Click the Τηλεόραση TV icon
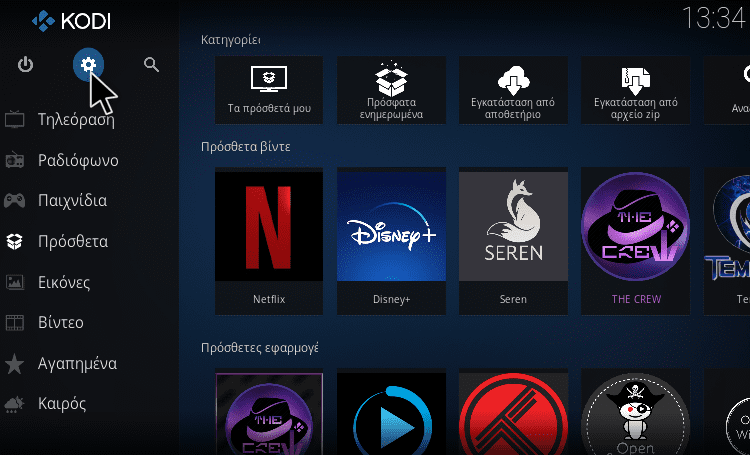The height and width of the screenshot is (455, 750). click(x=14, y=119)
